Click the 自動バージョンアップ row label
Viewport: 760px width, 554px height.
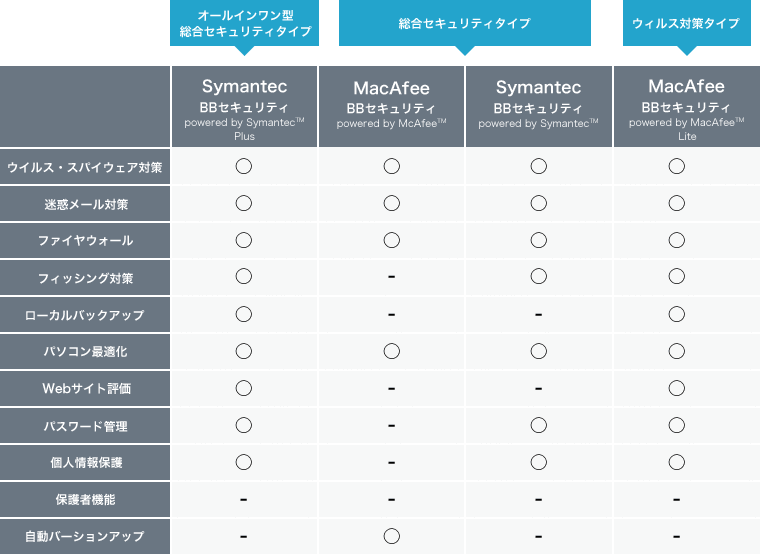[84, 536]
